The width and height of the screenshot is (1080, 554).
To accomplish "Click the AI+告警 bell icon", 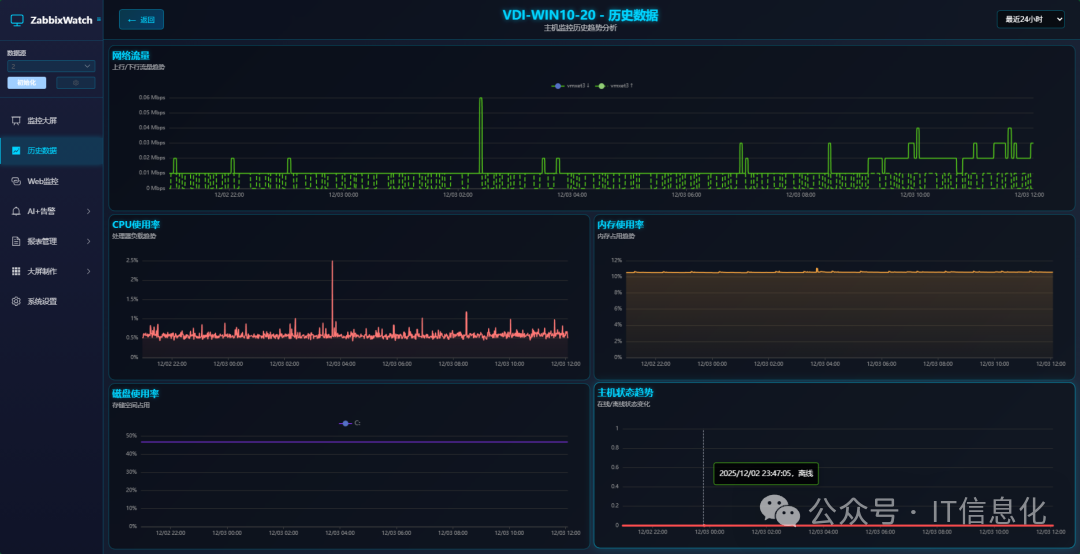I will [16, 211].
